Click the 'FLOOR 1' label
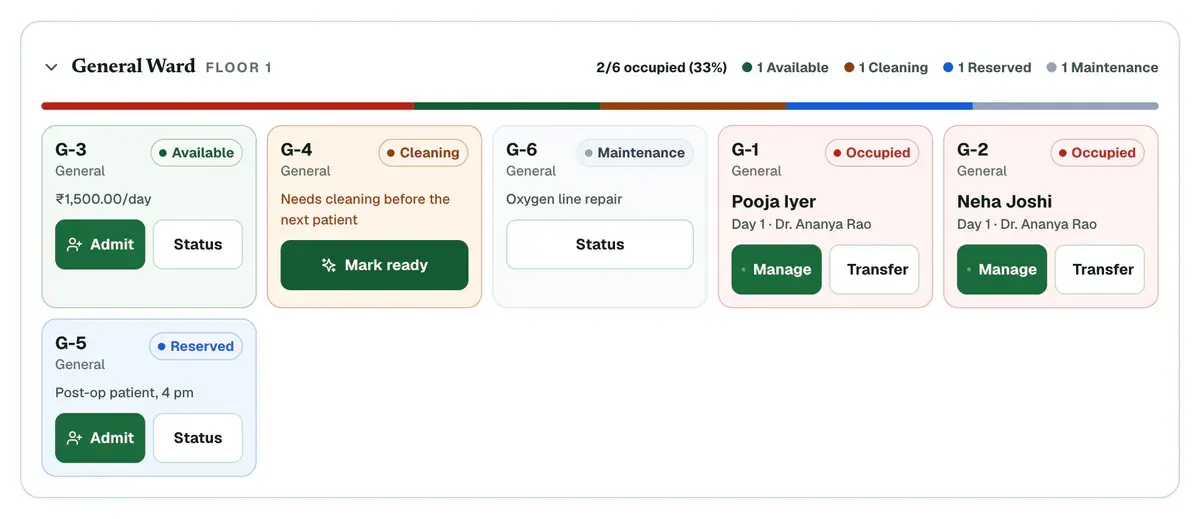 239,68
